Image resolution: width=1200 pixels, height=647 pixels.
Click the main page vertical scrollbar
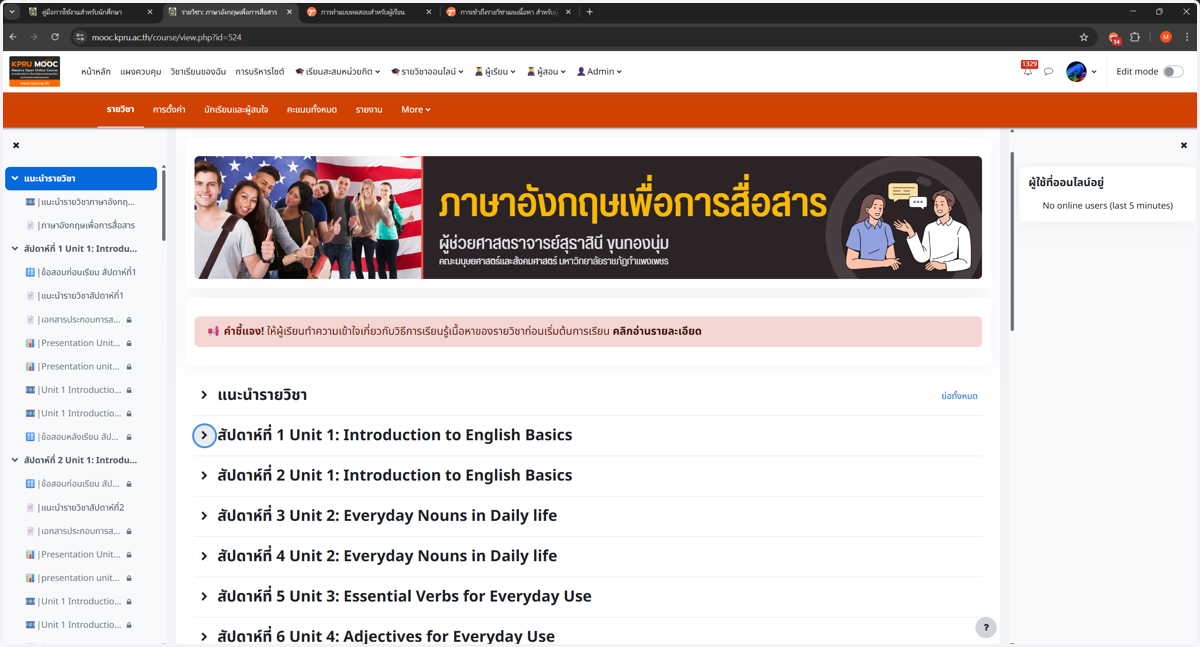click(x=1011, y=240)
